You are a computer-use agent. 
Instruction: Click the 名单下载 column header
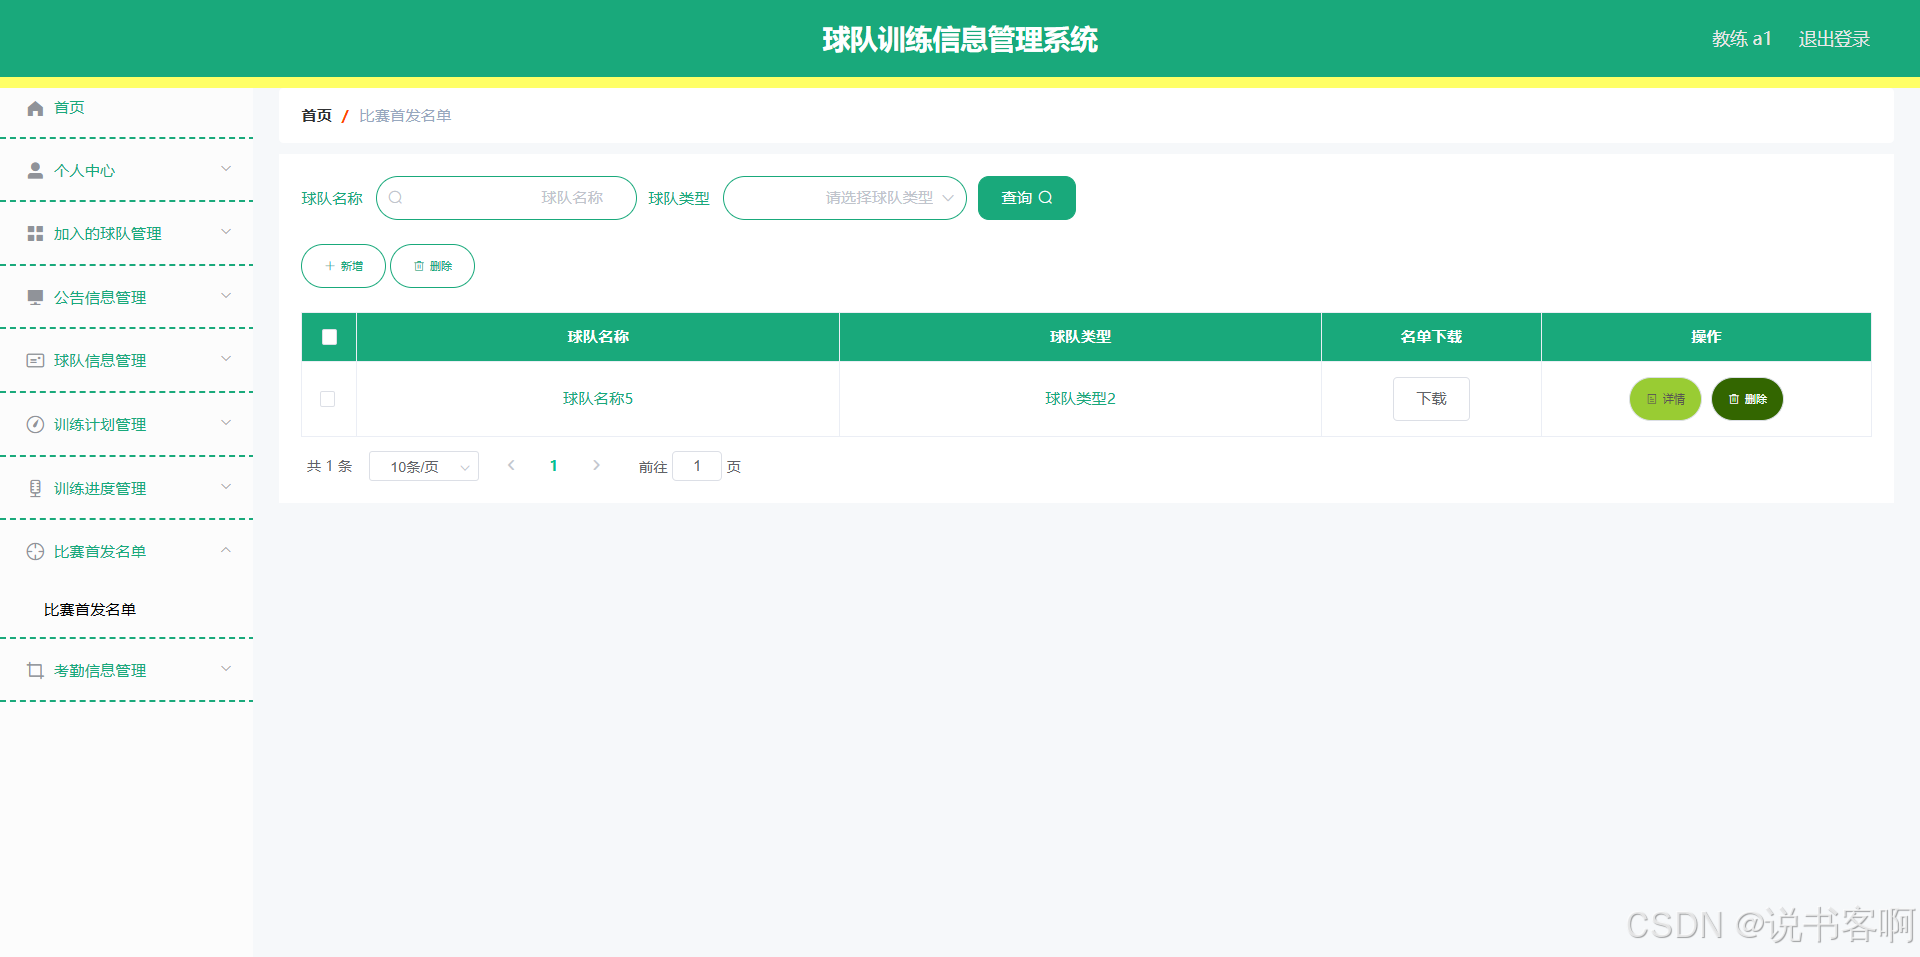1431,337
